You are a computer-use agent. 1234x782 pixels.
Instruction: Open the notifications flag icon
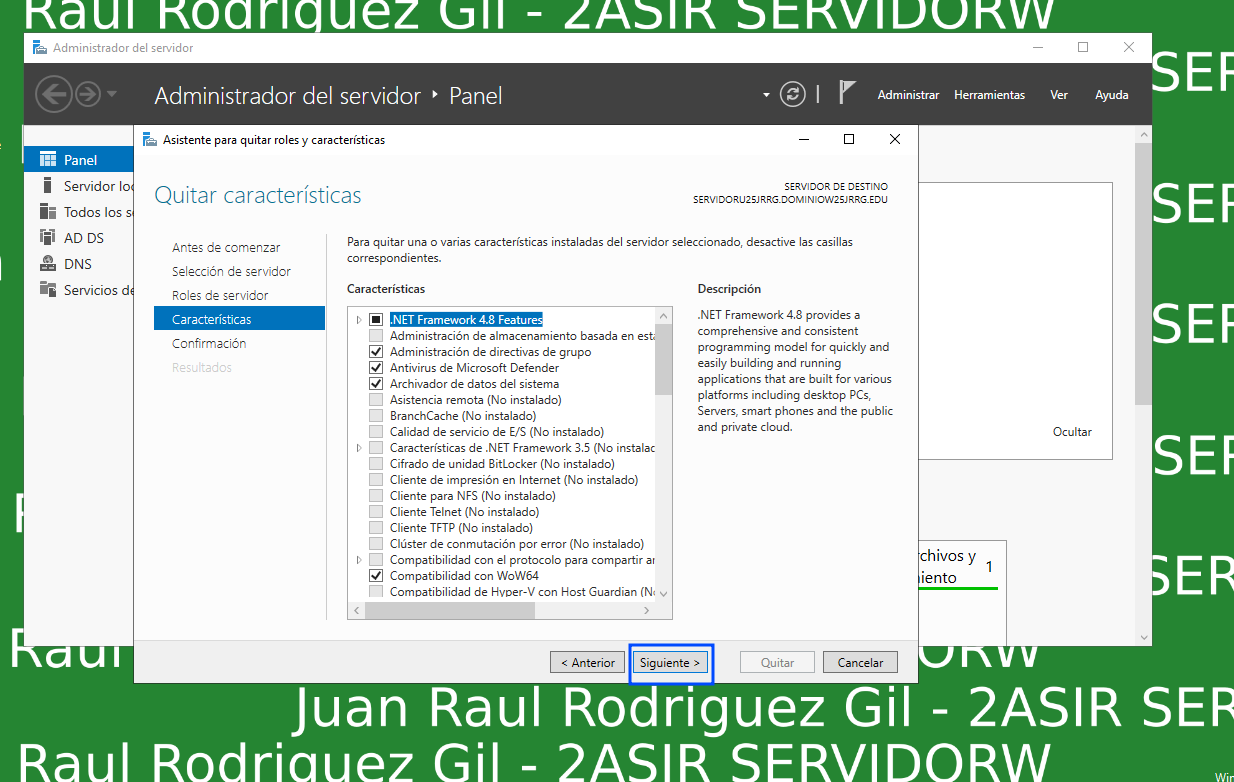tap(846, 93)
